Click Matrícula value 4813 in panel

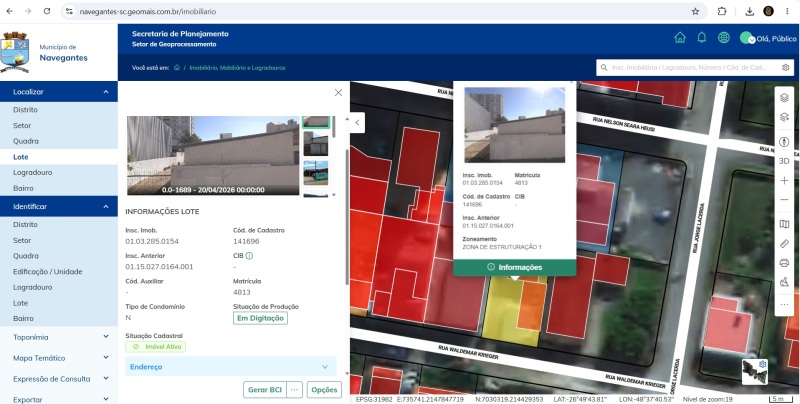coord(242,292)
